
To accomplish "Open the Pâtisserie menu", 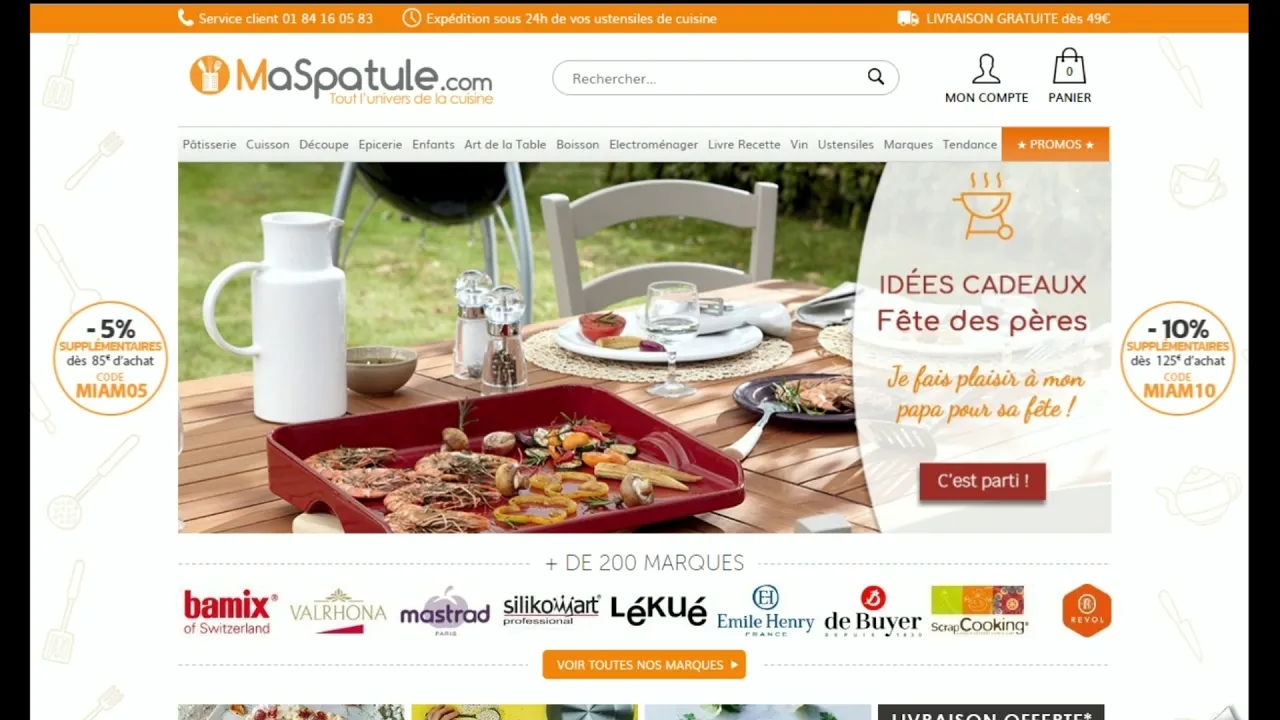I will [x=209, y=145].
